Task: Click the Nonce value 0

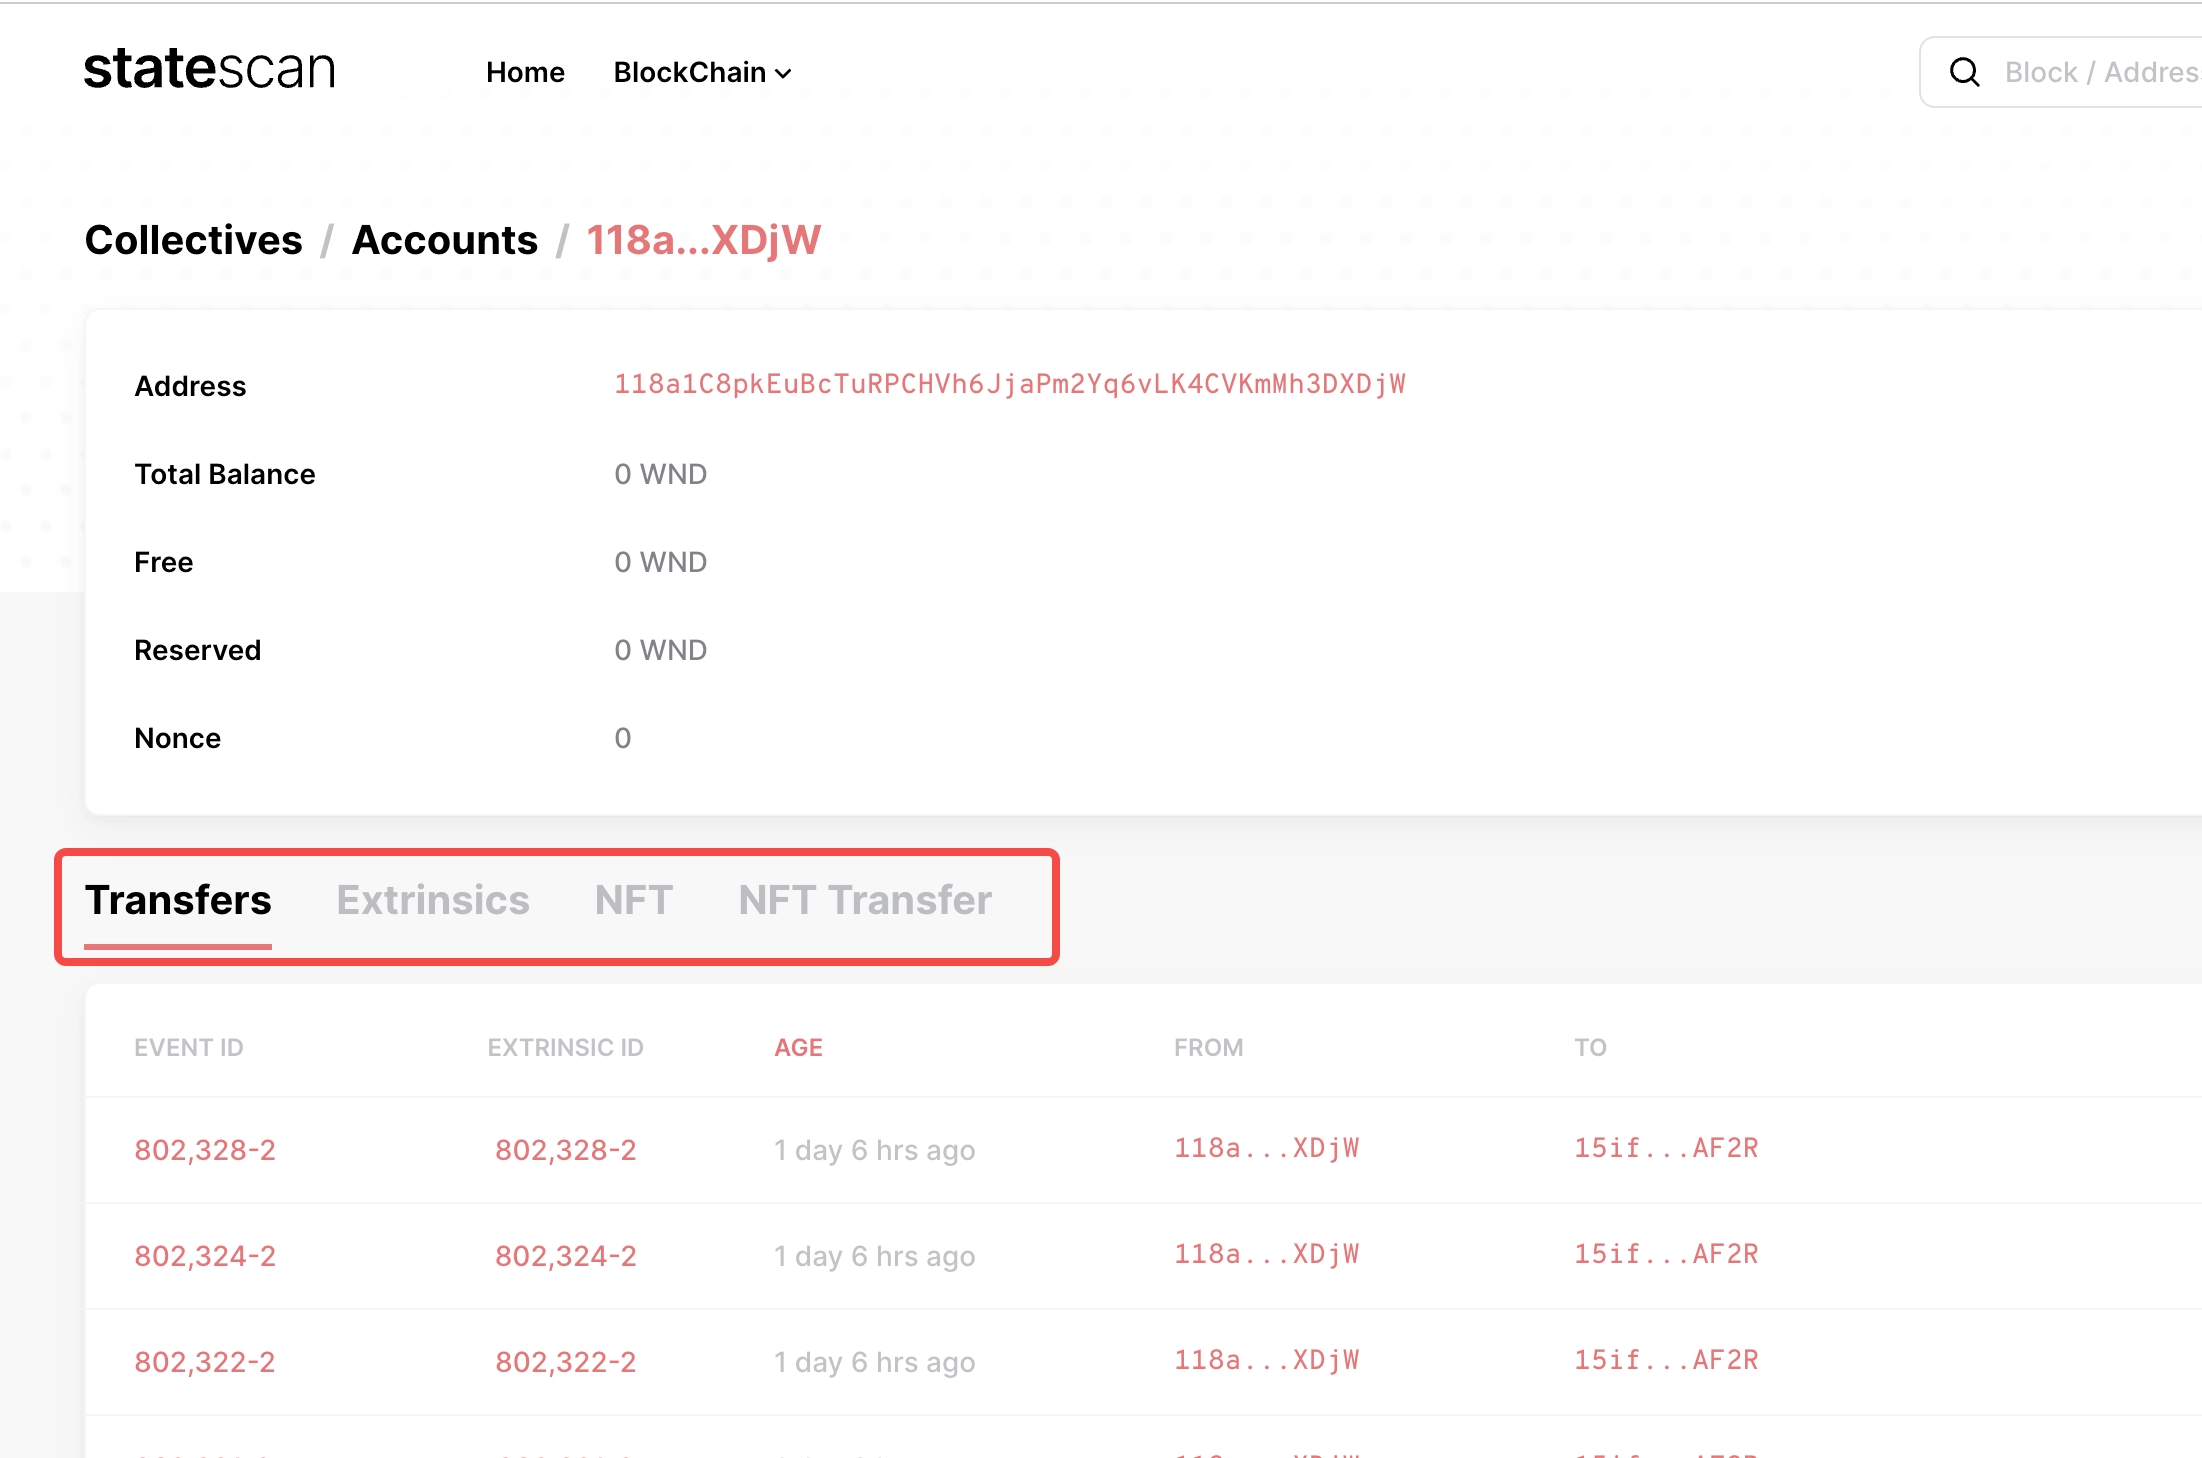Action: [623, 738]
